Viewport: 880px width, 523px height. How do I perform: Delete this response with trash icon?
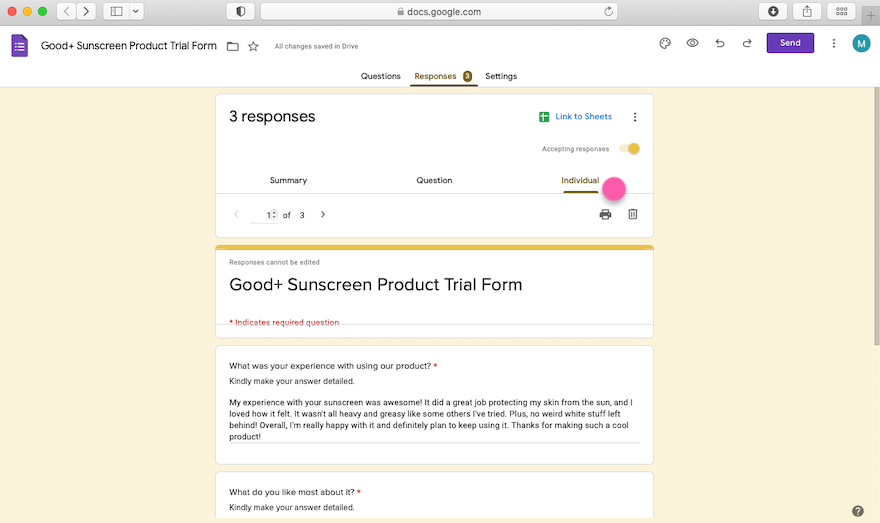pos(632,214)
